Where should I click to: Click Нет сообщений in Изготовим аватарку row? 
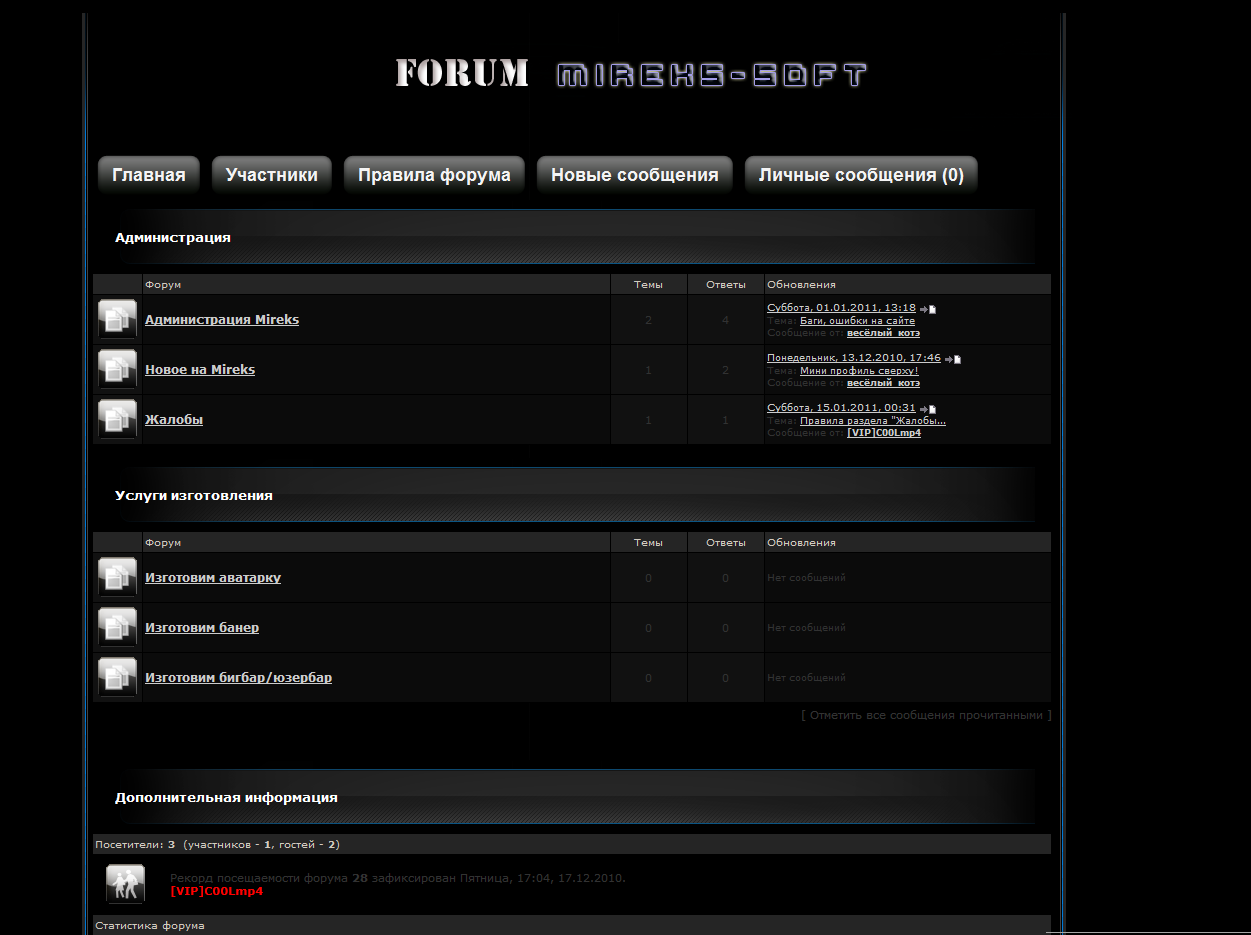coord(806,578)
